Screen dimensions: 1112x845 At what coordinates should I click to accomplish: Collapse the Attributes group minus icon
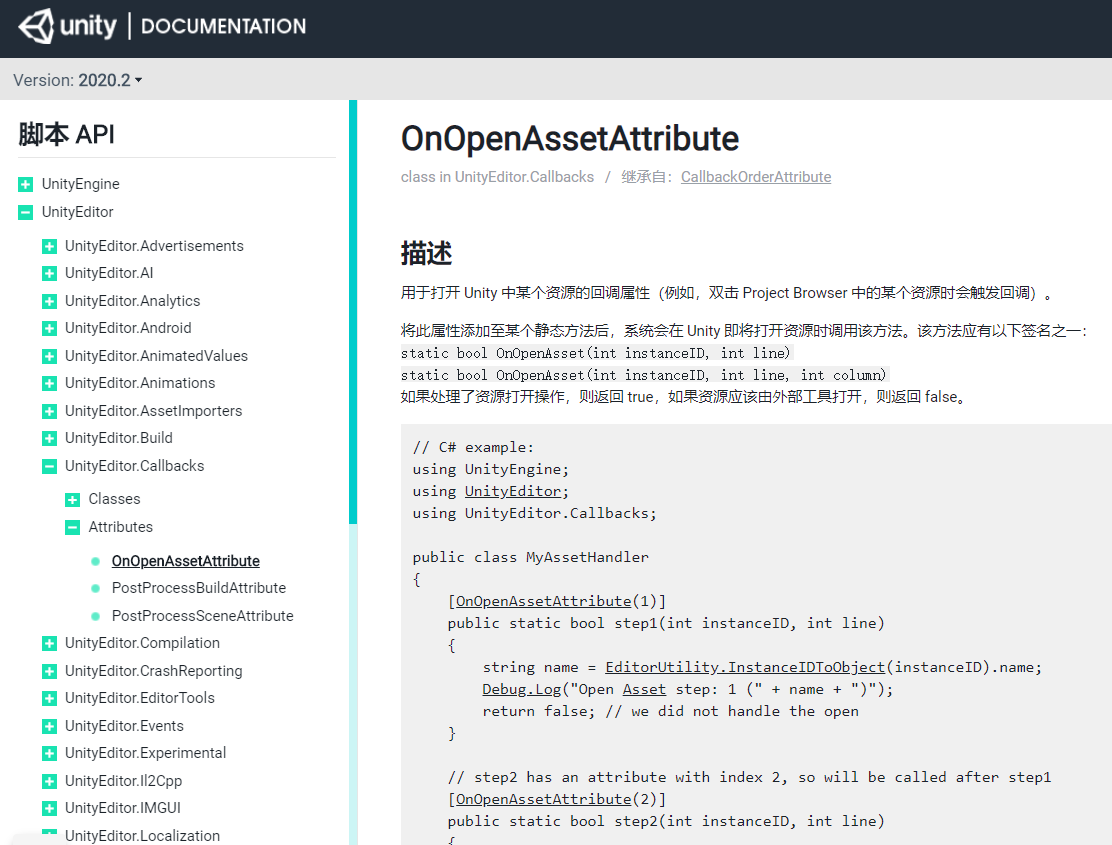coord(72,527)
